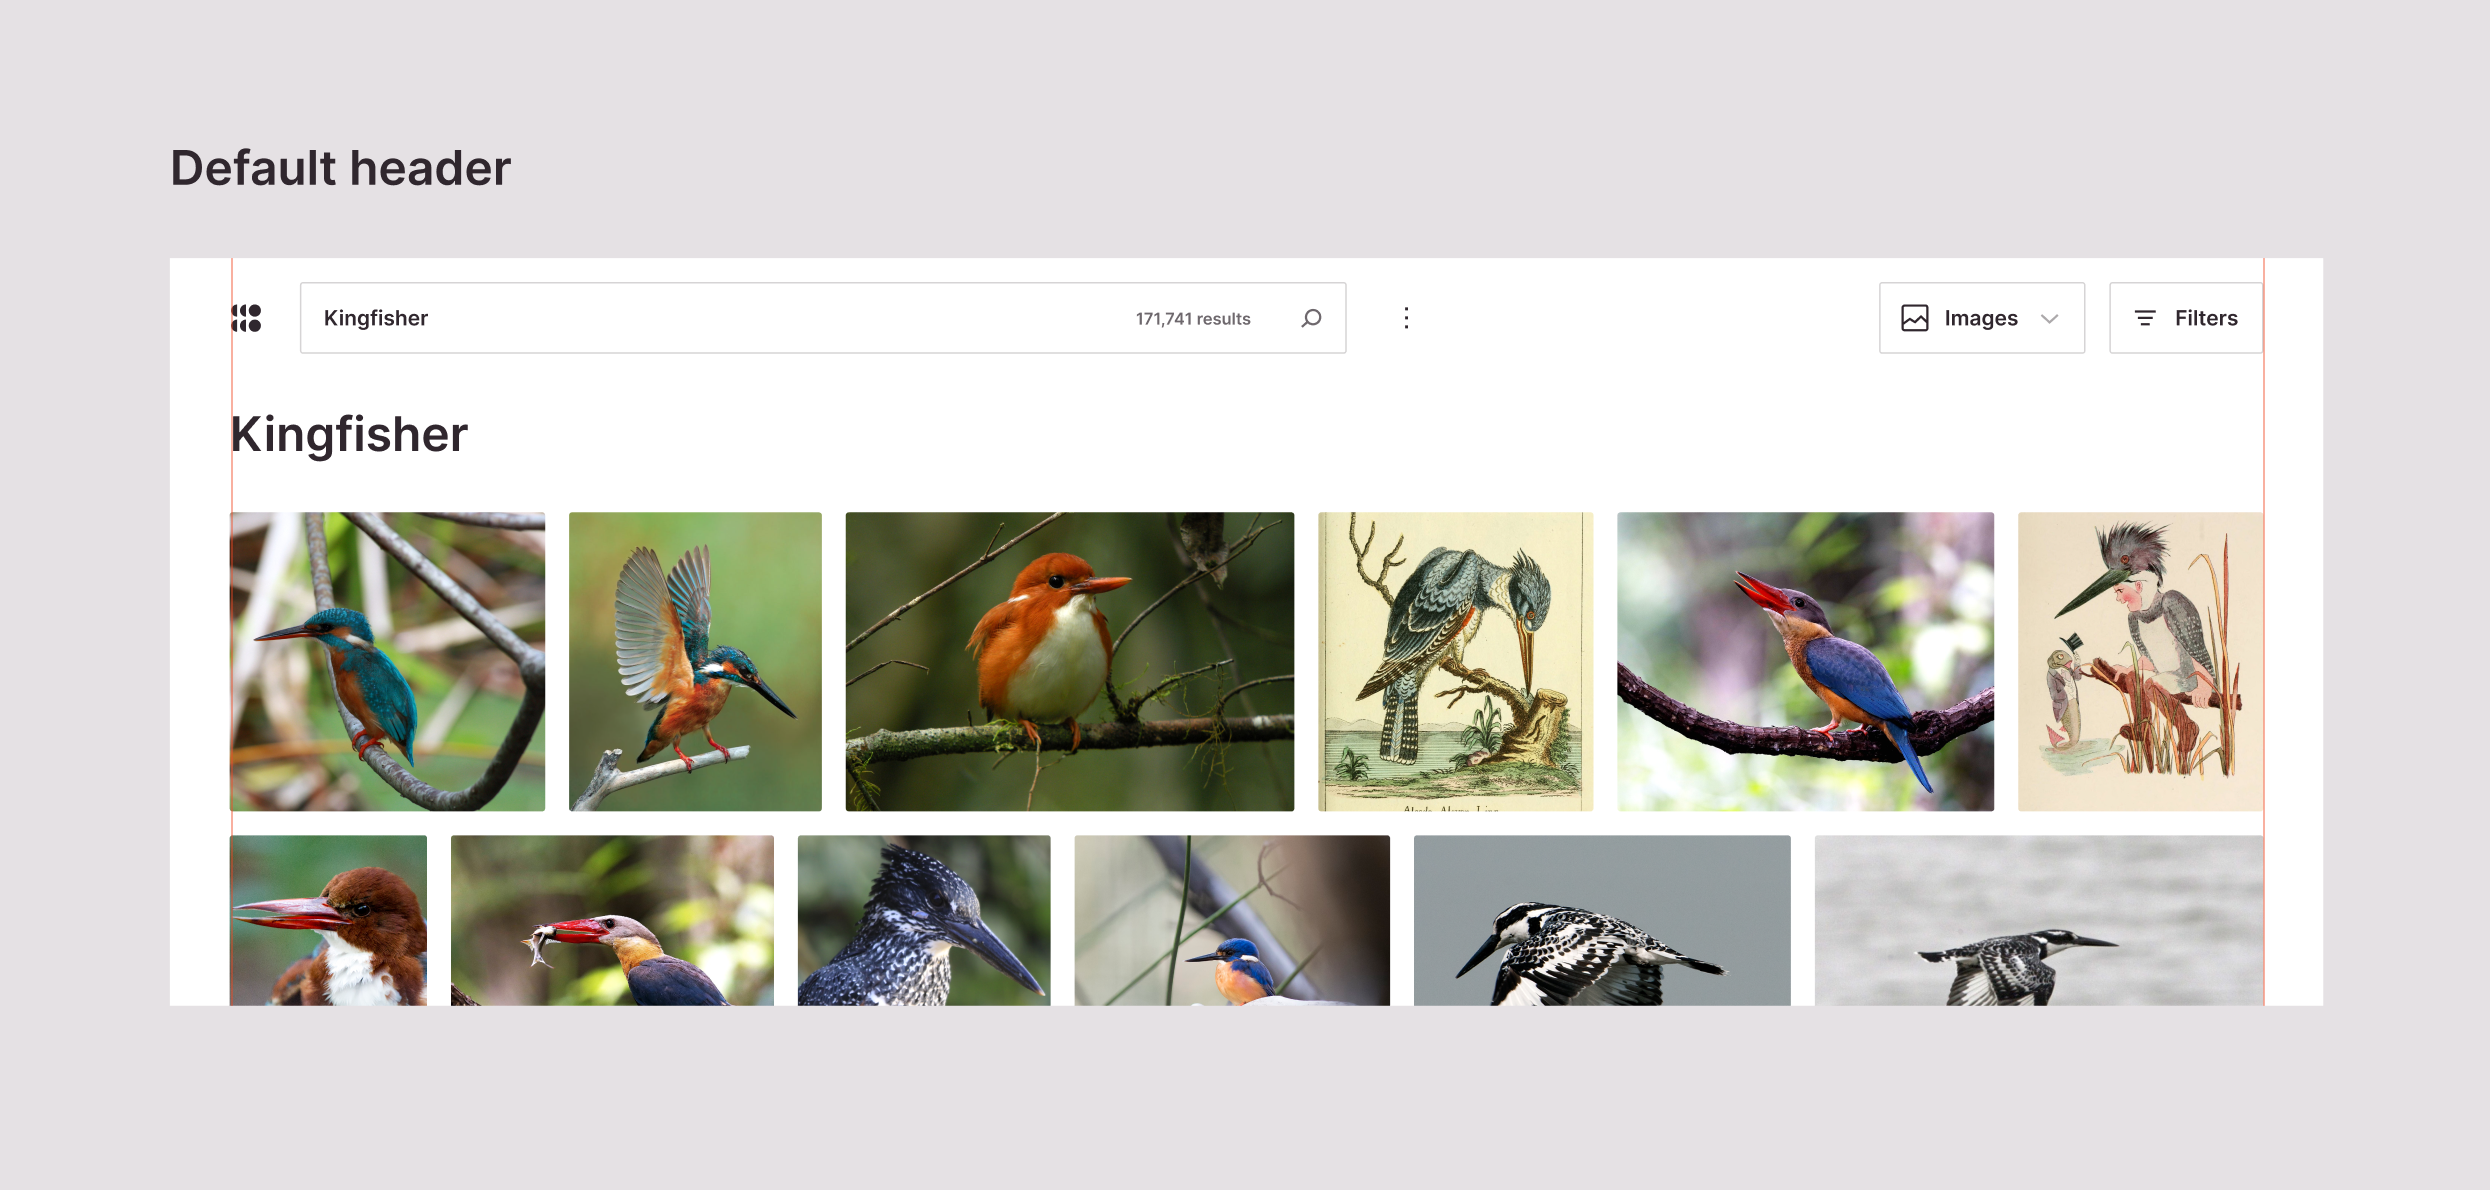Open the blue kingfisher on branch photo
Viewport: 2490px width, 1190px height.
[x=388, y=661]
